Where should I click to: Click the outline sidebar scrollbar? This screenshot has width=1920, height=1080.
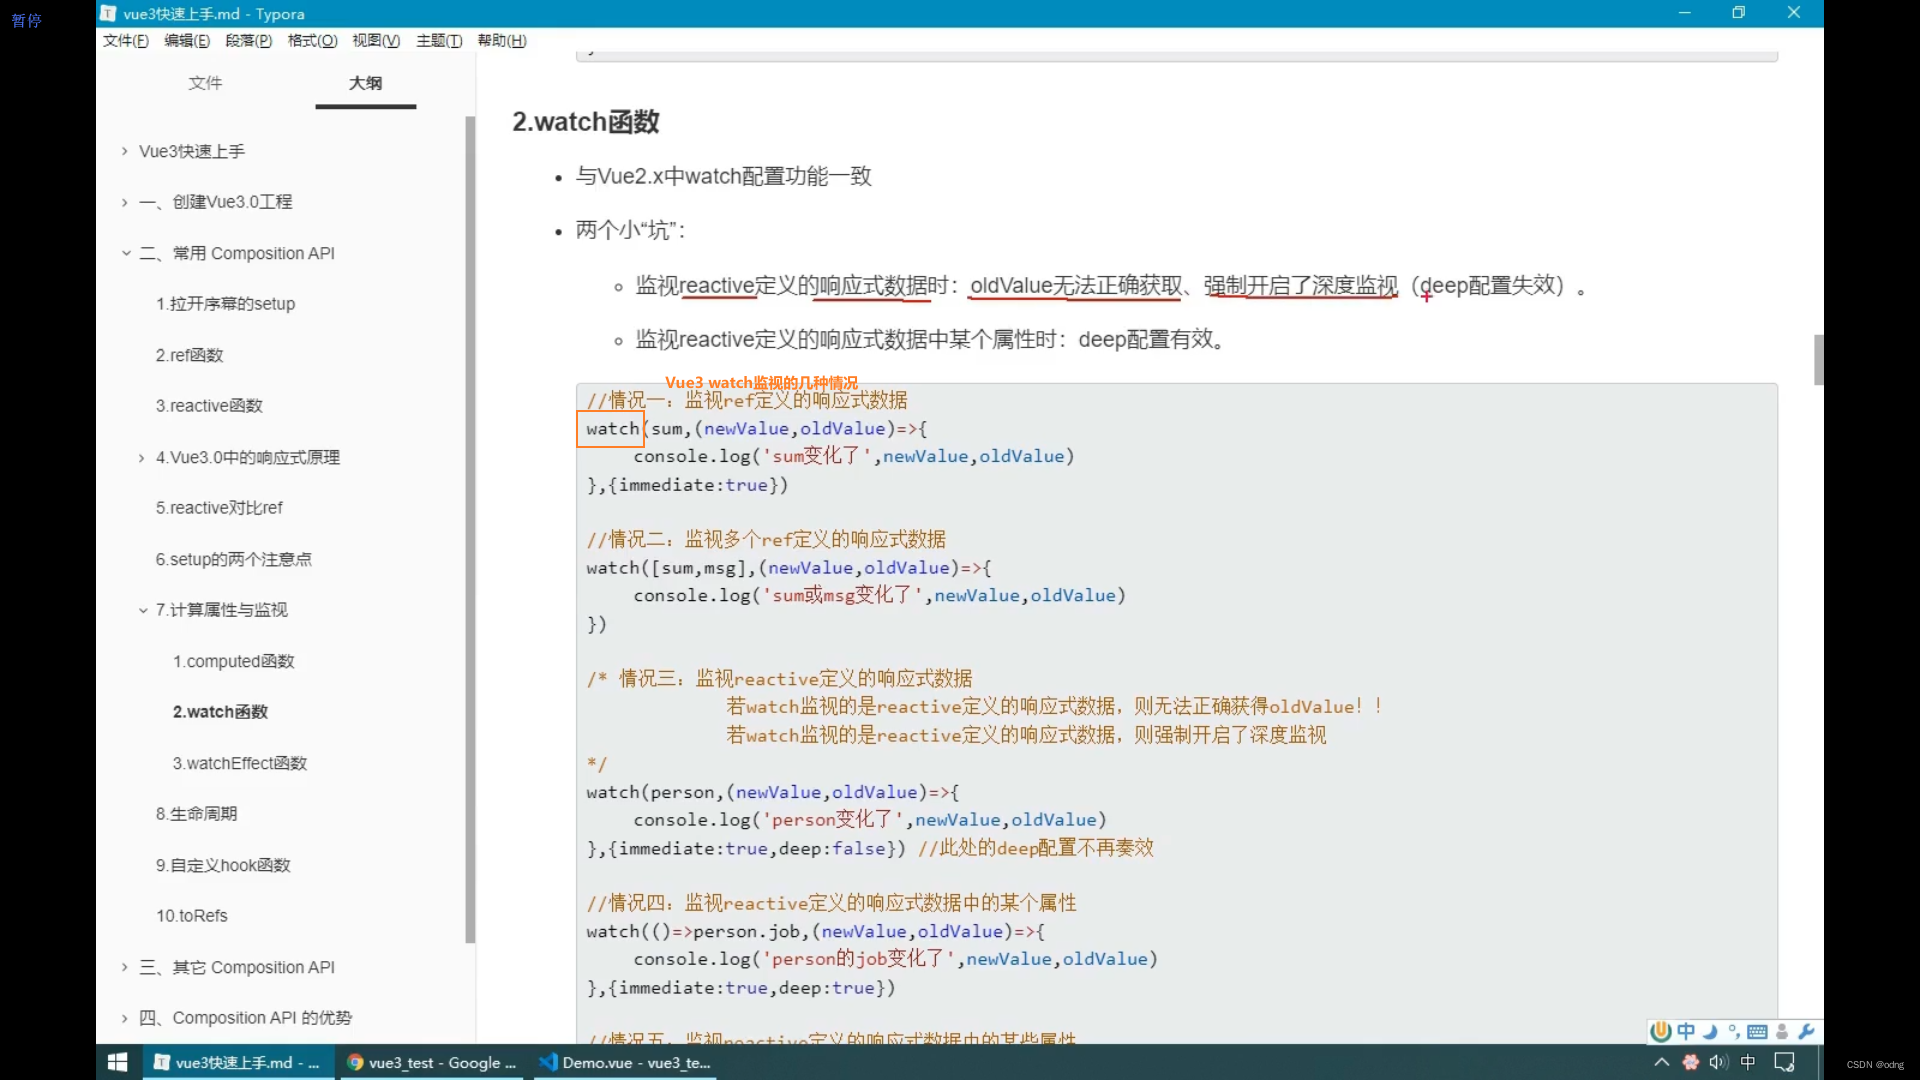[470, 530]
